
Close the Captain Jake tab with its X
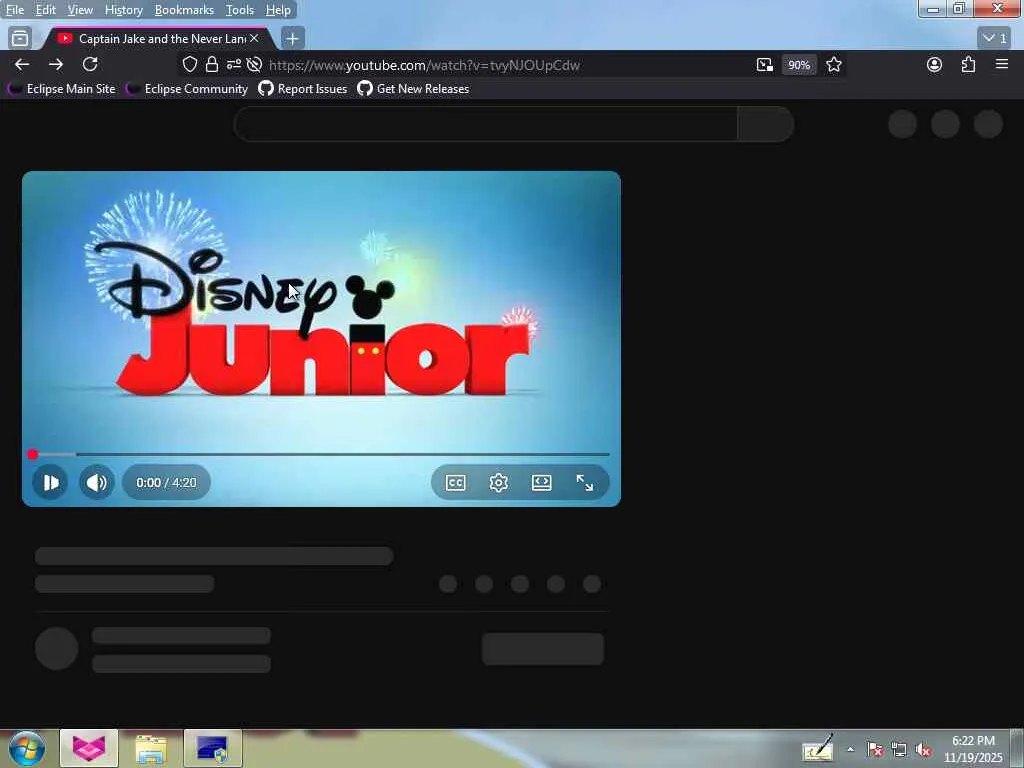point(254,39)
